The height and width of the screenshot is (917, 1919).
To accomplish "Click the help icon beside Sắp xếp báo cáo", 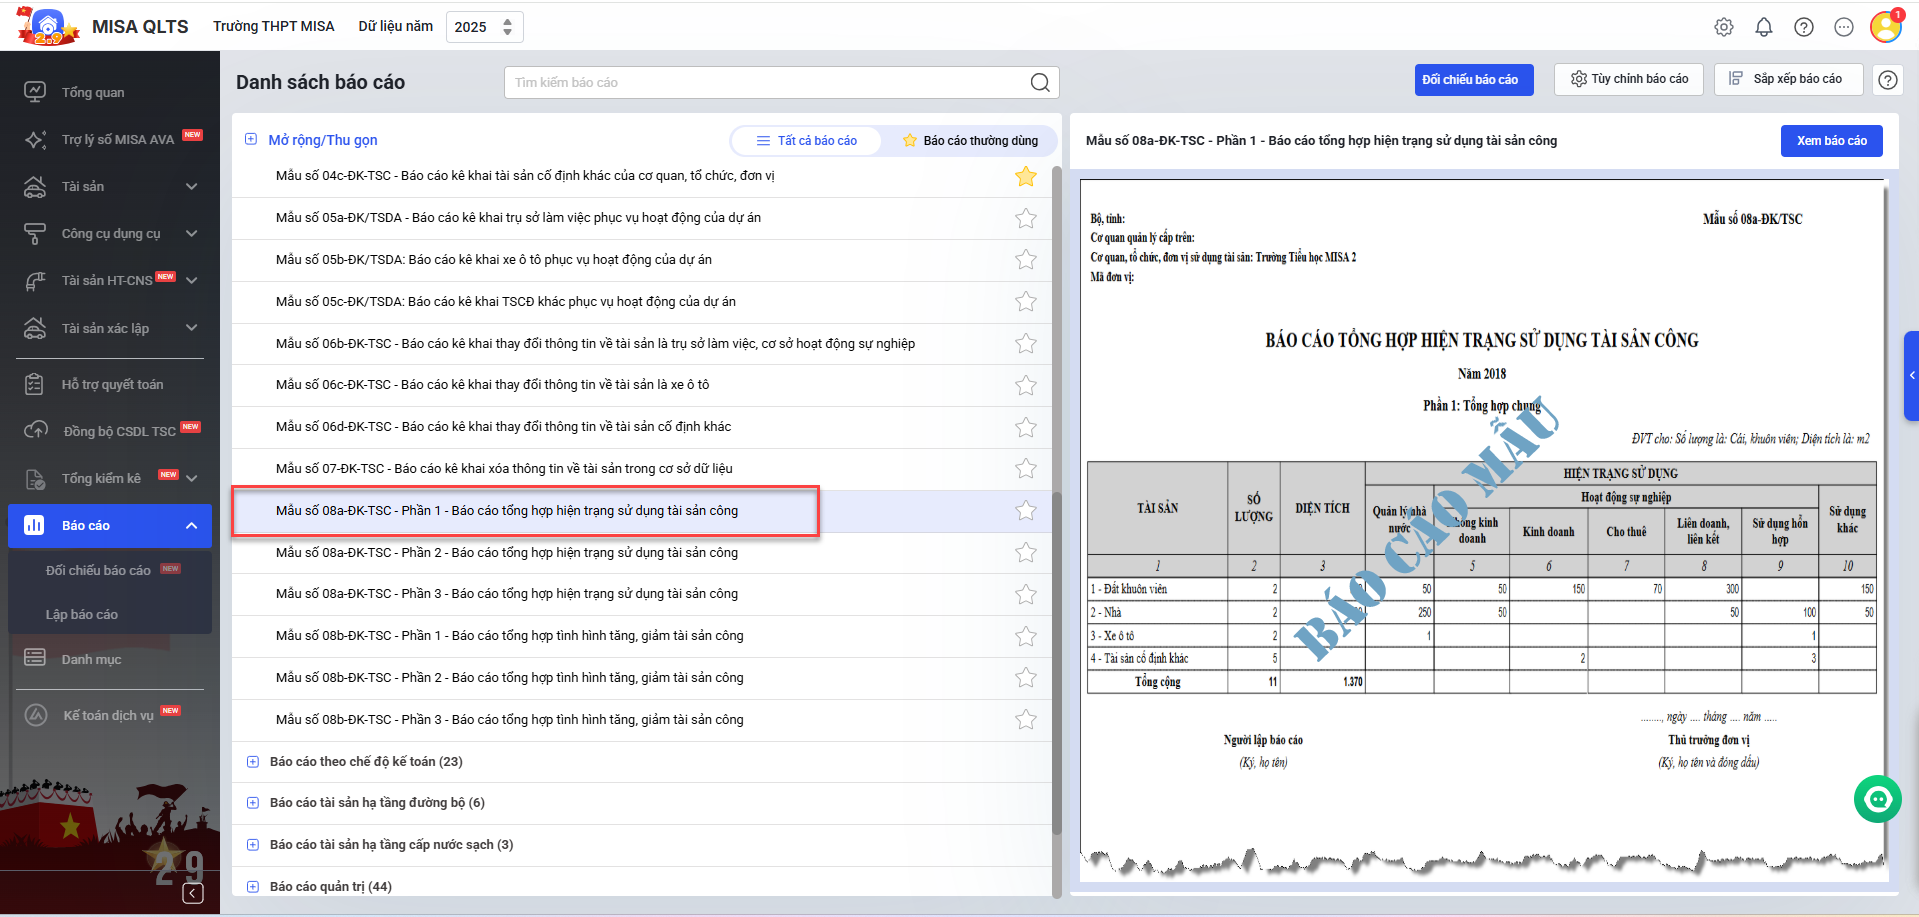I will click(x=1887, y=80).
